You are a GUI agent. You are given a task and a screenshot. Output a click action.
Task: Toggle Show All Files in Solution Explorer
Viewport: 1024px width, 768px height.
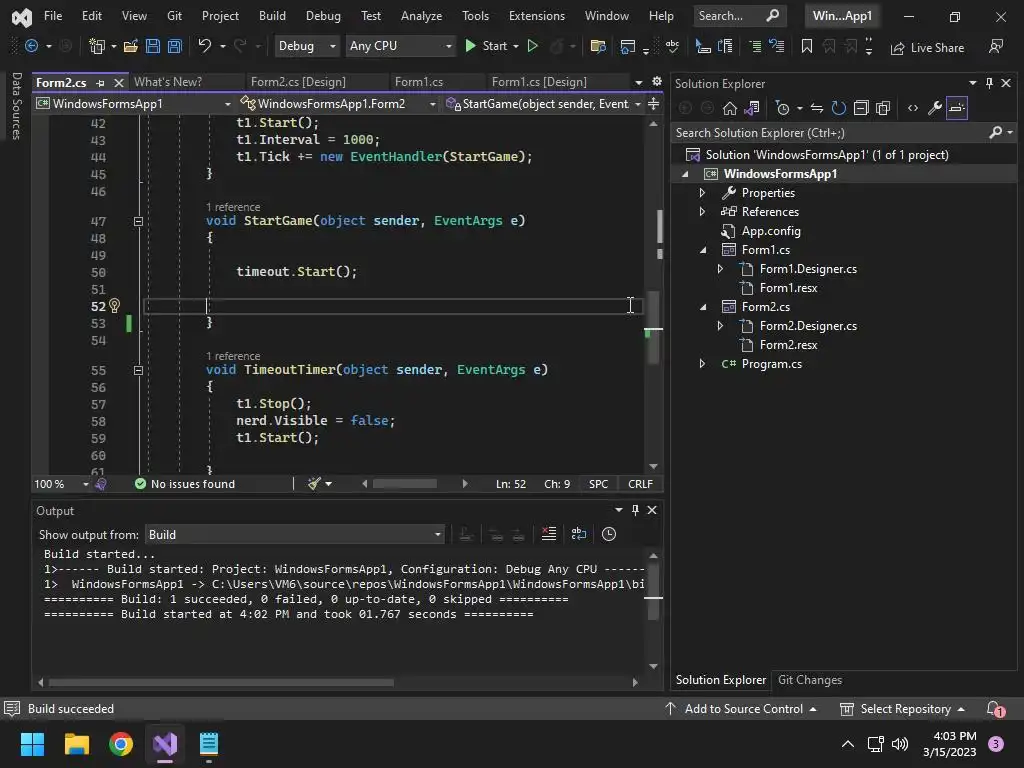[883, 108]
